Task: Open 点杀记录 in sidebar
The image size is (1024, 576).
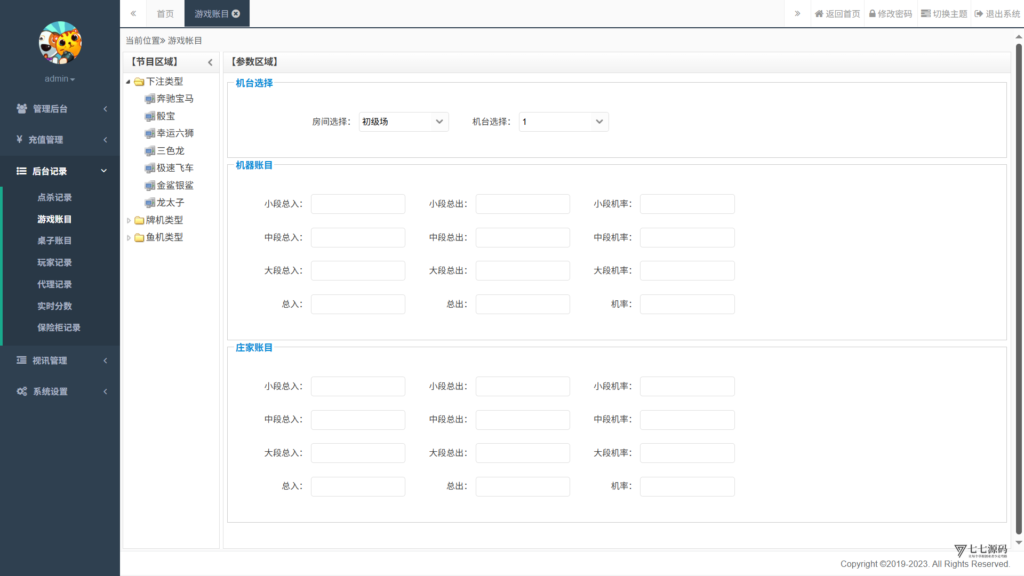Action: [x=54, y=197]
